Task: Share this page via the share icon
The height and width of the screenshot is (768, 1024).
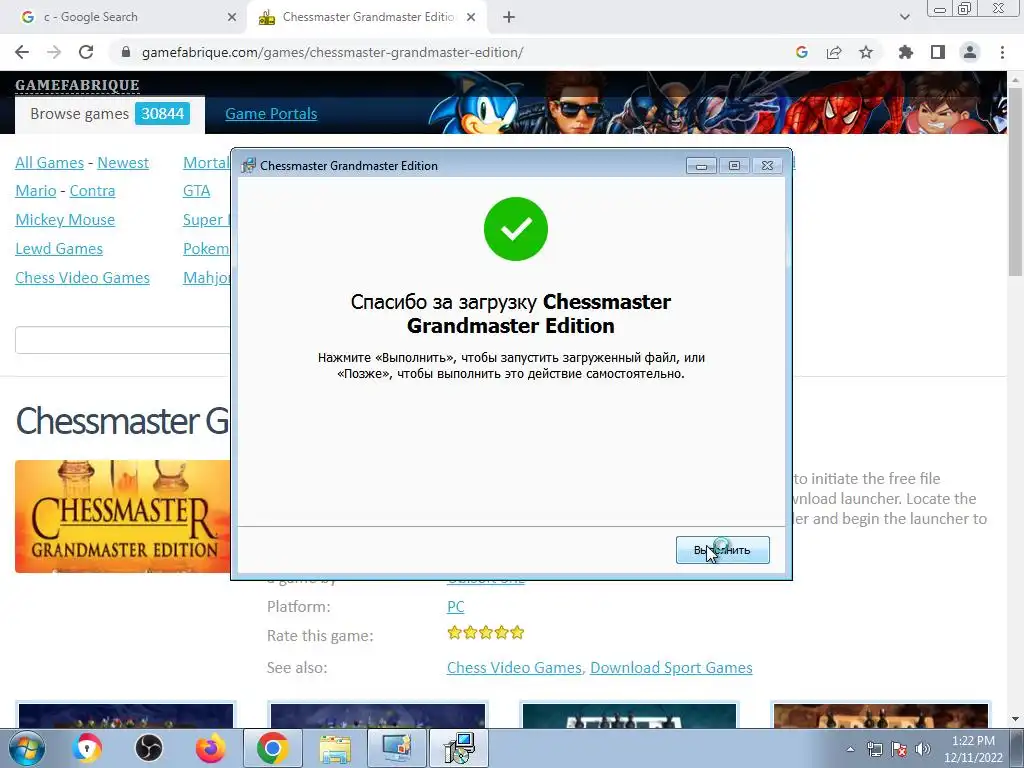Action: click(x=834, y=52)
